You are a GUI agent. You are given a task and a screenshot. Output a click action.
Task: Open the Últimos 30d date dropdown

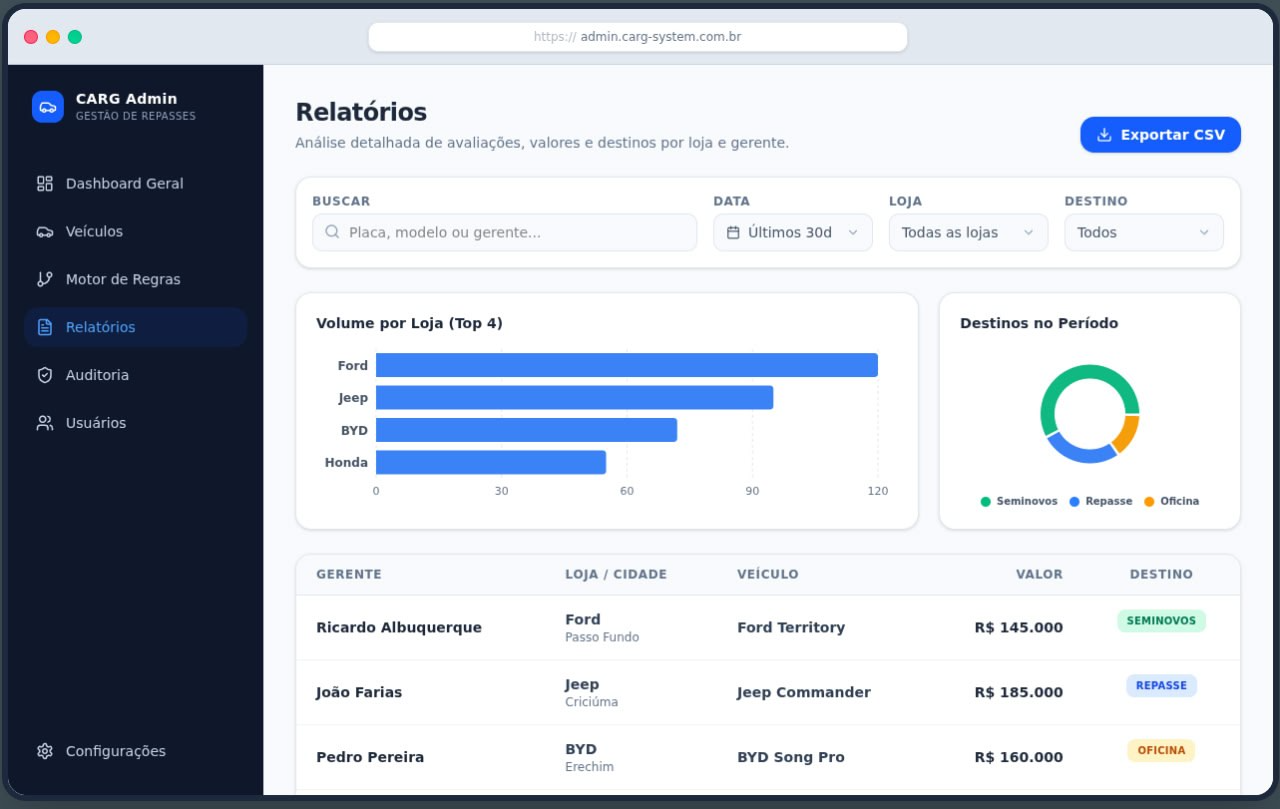(792, 233)
